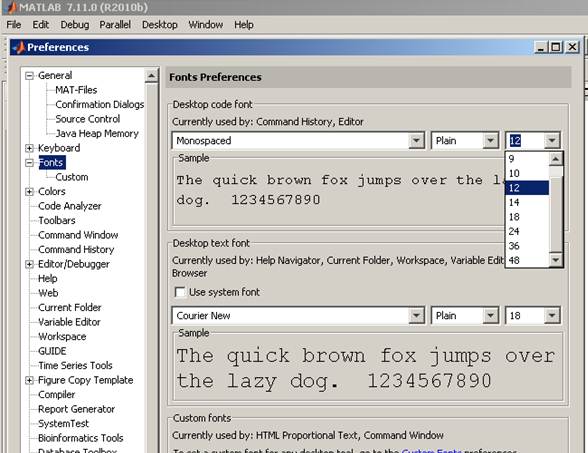Open the Edit menu
This screenshot has height=453, width=588.
40,25
